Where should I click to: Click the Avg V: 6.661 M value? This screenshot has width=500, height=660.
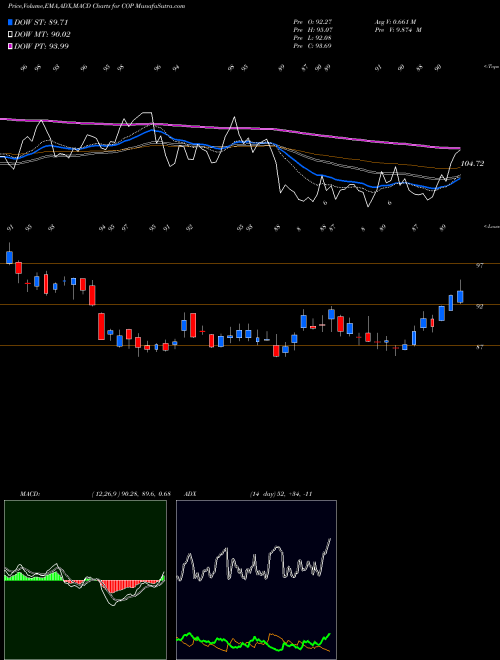point(395,22)
